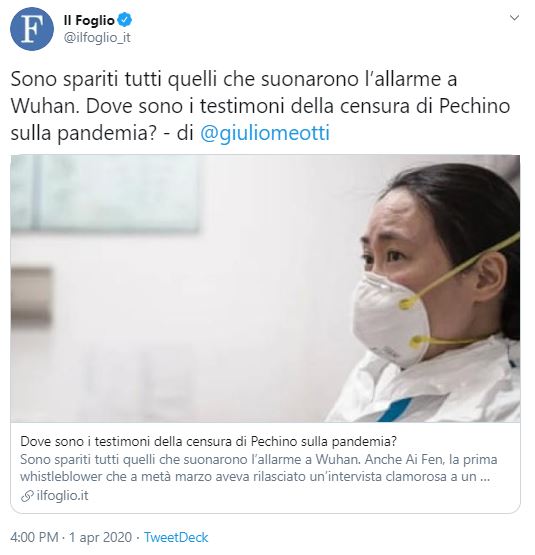
Task: Click the tweet text "sulla pandemia? - di"
Action: (x=102, y=133)
